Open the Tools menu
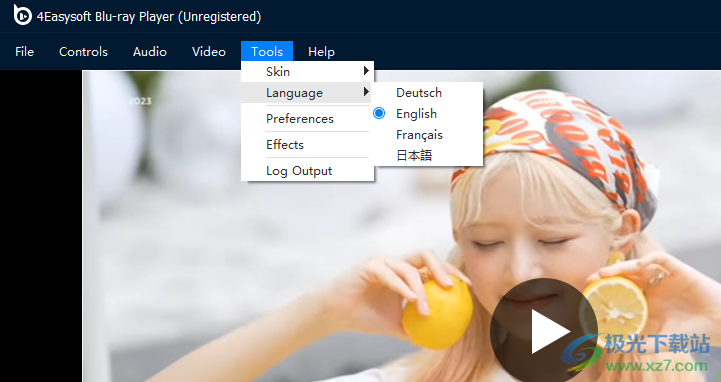 click(x=267, y=51)
